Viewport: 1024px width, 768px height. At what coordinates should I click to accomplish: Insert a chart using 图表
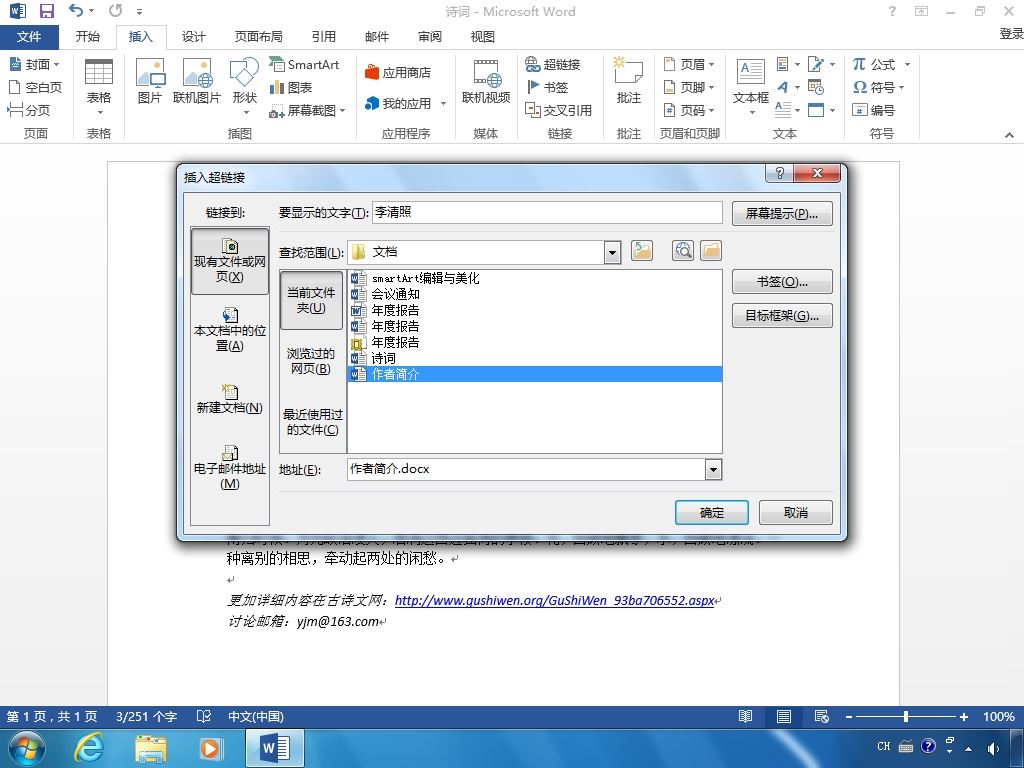(x=291, y=87)
